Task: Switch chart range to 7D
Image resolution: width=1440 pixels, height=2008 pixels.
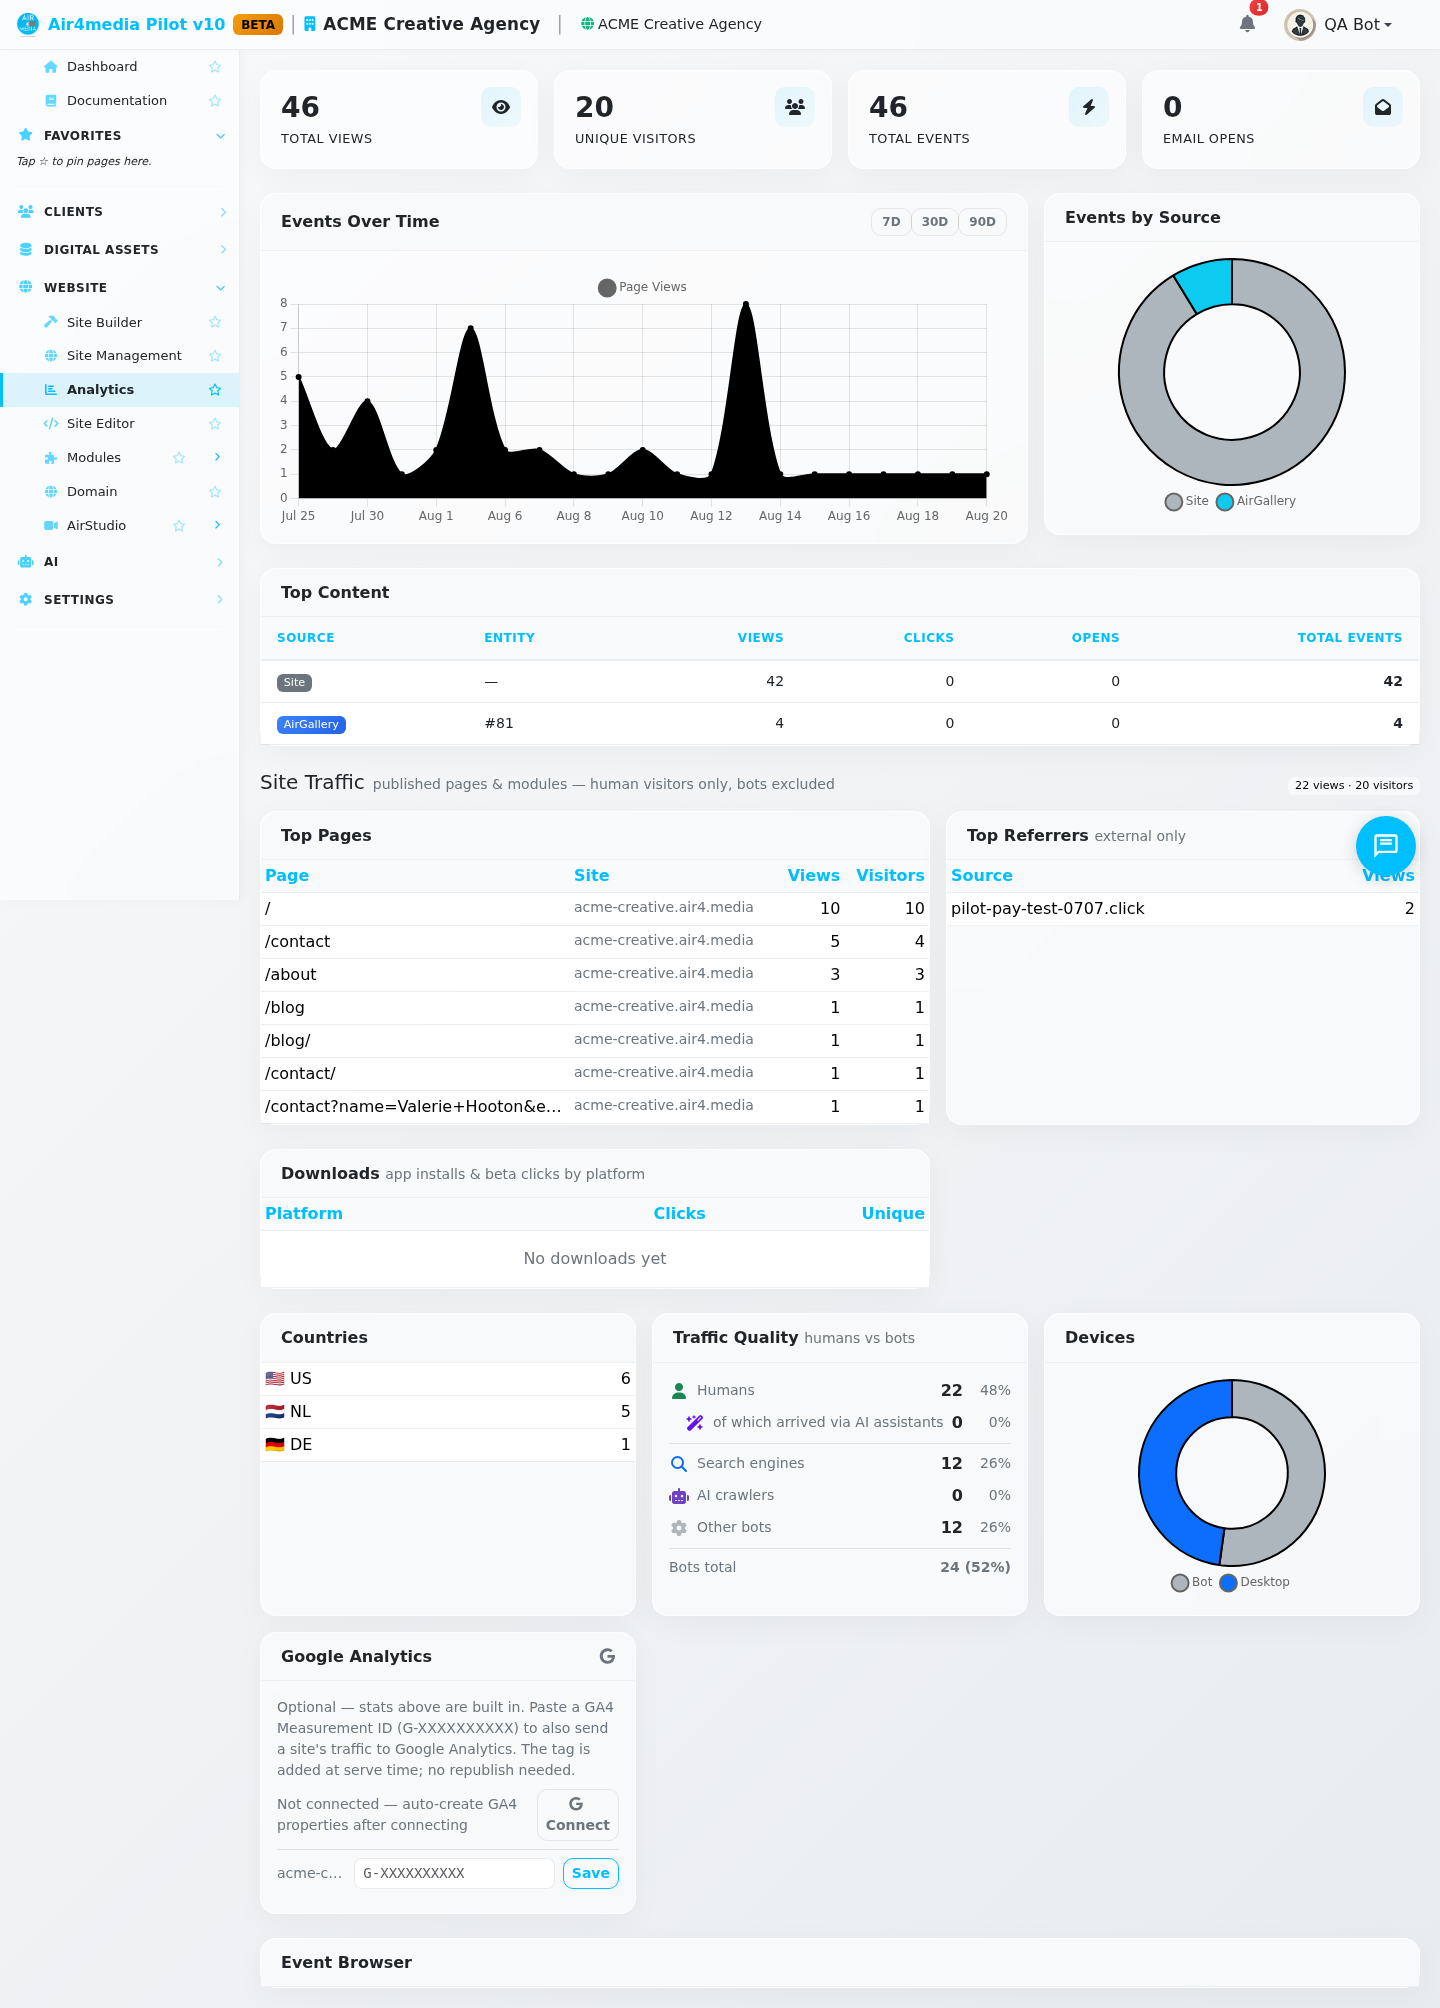Action: coord(891,222)
